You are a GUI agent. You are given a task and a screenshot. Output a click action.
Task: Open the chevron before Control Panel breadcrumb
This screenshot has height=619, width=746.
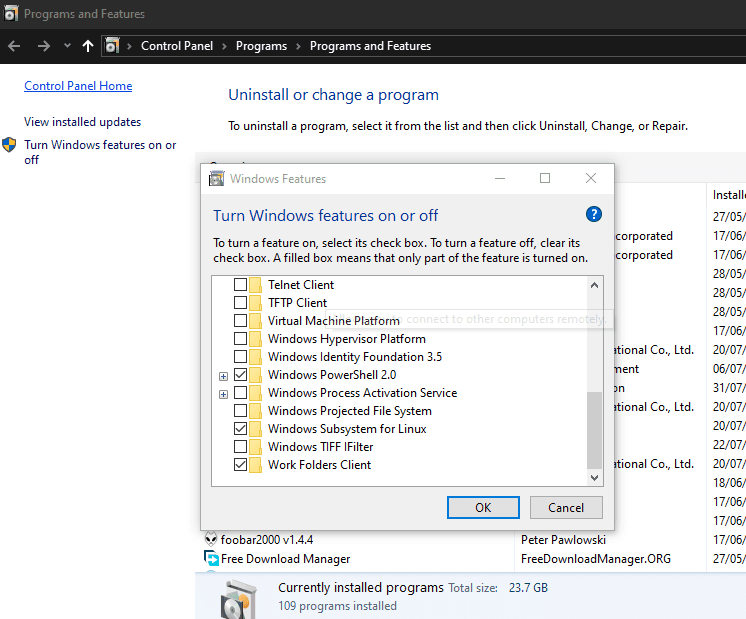tap(129, 46)
